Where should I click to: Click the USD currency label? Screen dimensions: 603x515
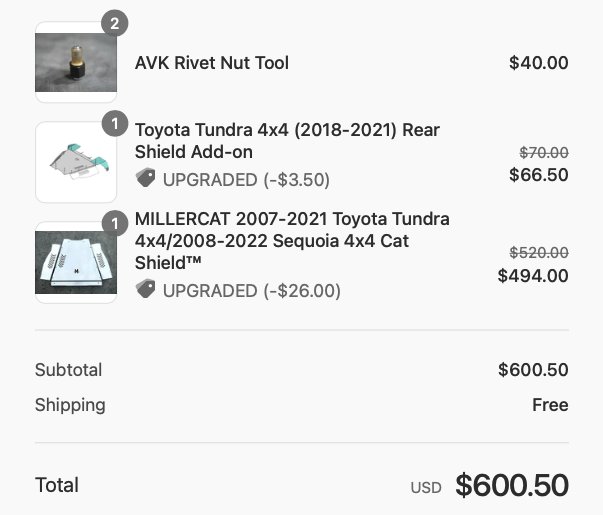[x=426, y=488]
